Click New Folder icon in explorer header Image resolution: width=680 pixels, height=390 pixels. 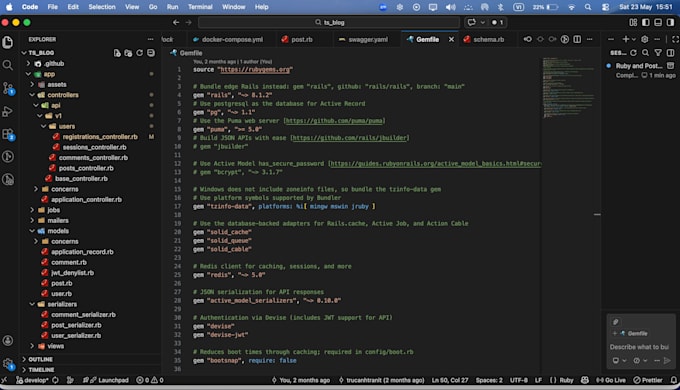128,52
